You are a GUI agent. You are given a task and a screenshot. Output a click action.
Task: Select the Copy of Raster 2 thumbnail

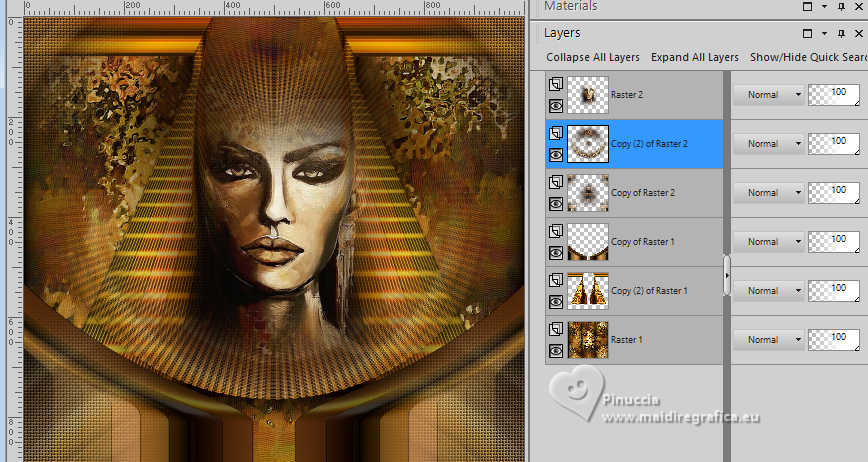[x=588, y=193]
